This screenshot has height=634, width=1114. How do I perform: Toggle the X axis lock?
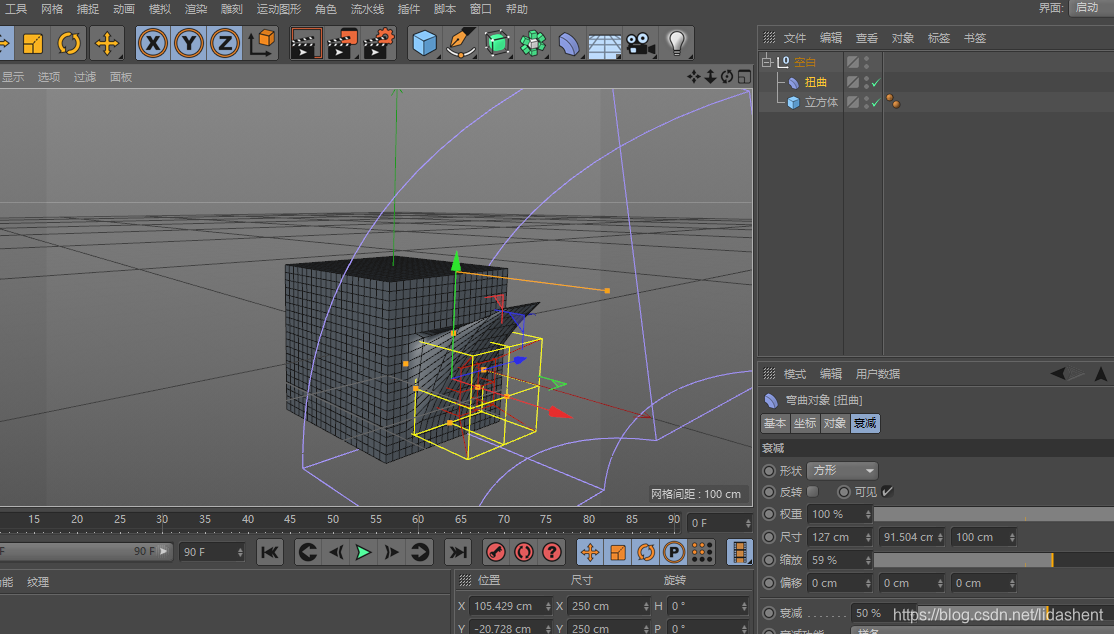coord(152,43)
